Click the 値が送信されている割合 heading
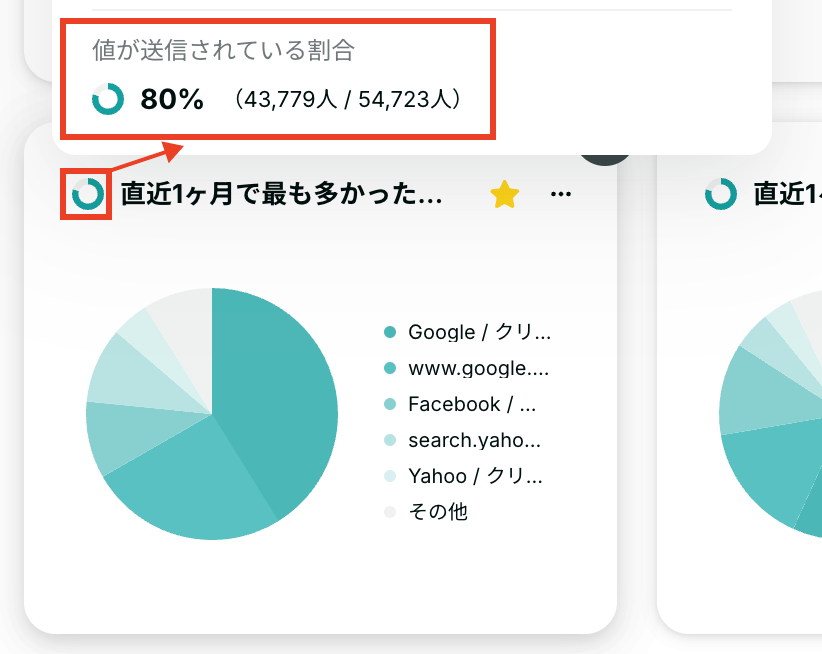The image size is (822, 654). click(224, 50)
